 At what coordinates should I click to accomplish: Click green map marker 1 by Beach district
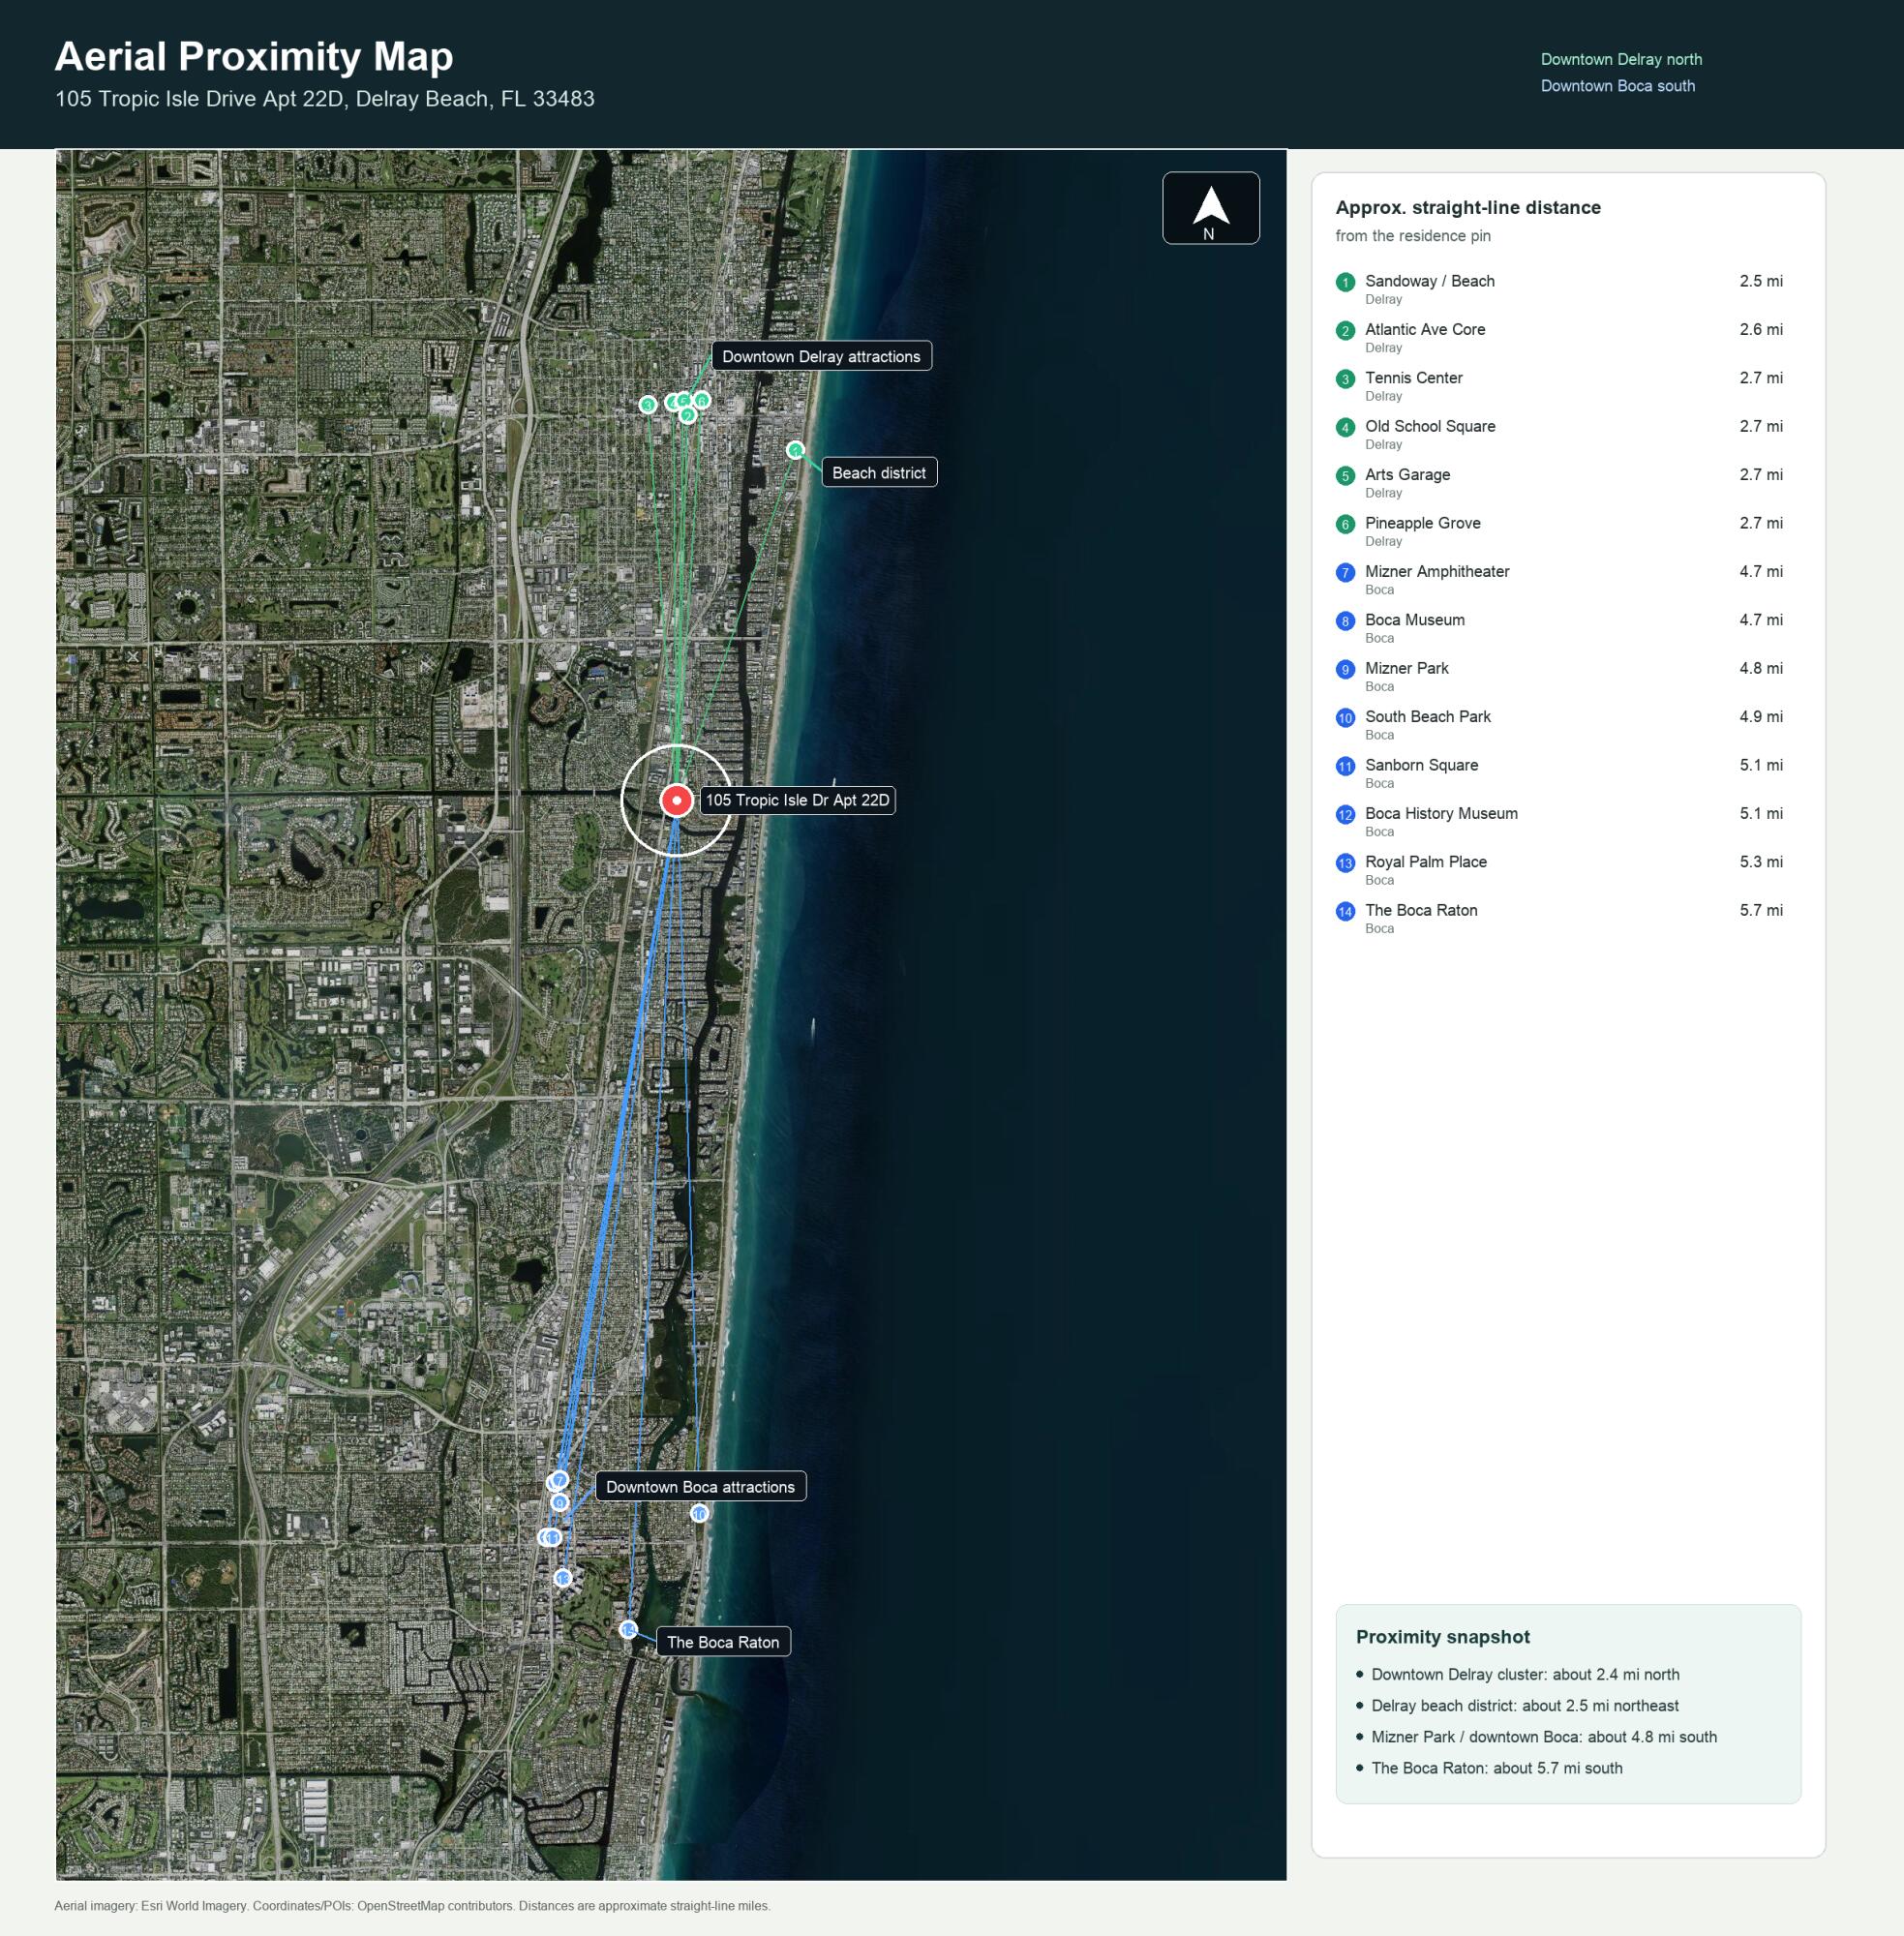click(x=795, y=450)
